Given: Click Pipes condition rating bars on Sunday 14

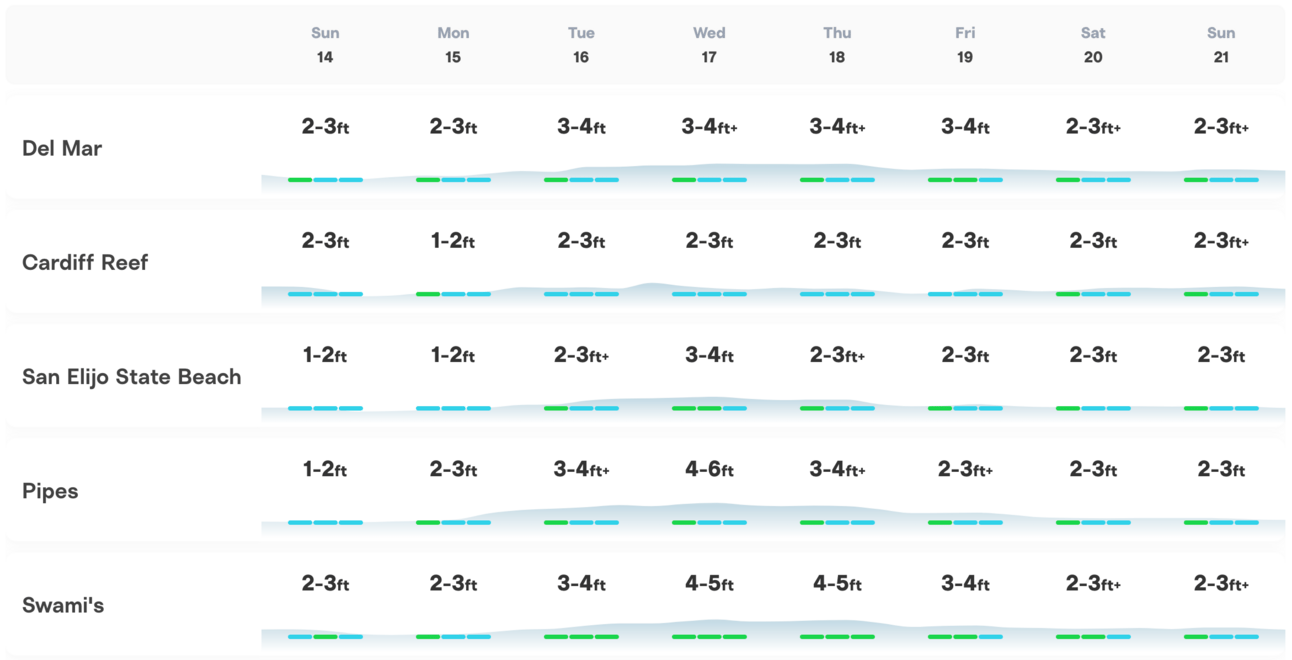Looking at the screenshot, I should pos(325,522).
